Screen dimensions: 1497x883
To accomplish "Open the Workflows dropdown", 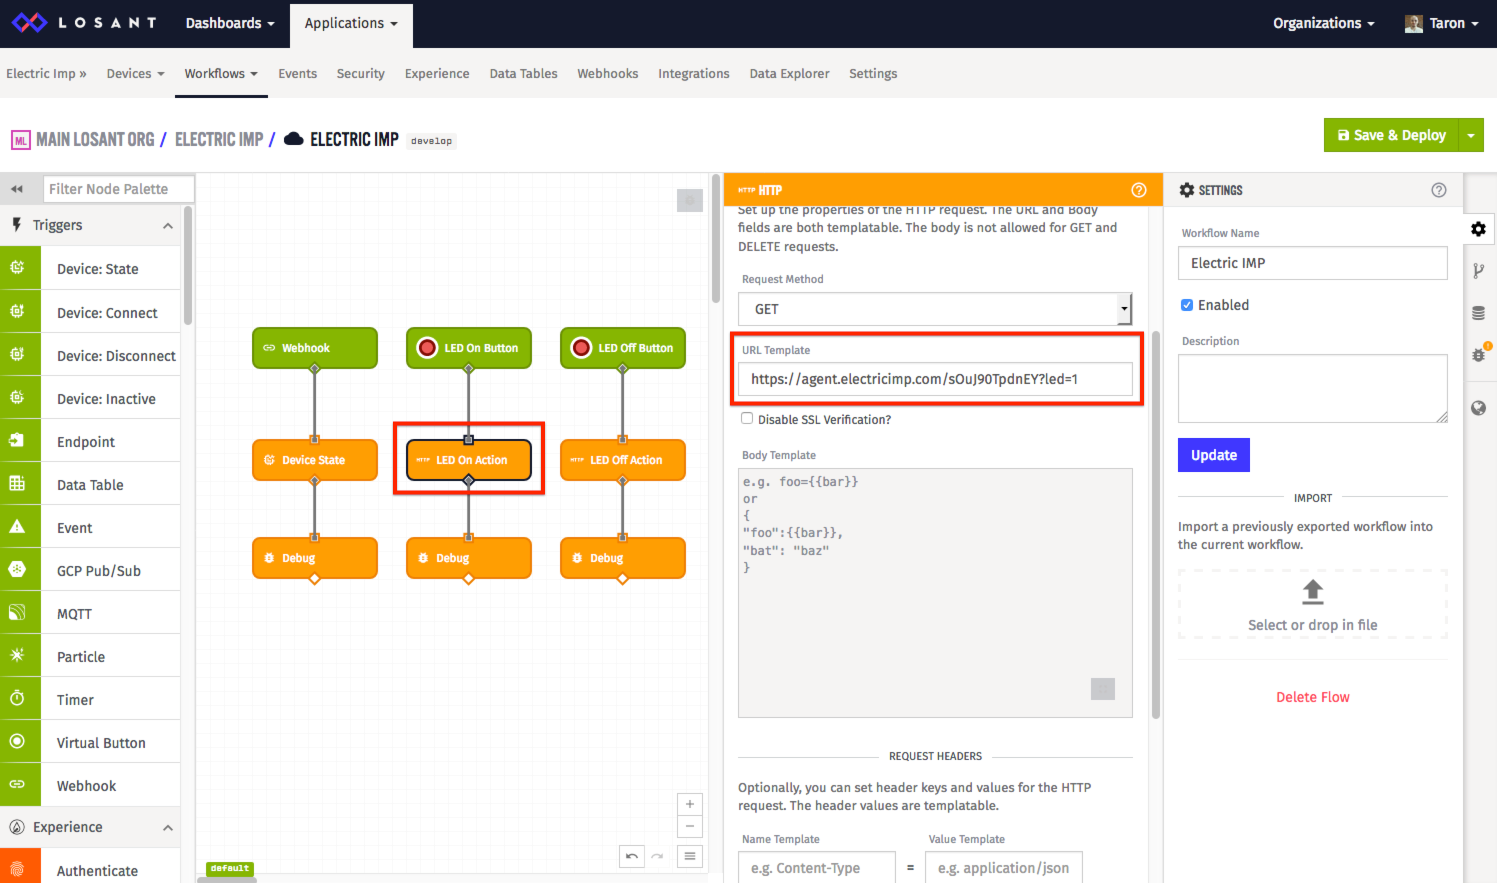I will click(x=221, y=73).
